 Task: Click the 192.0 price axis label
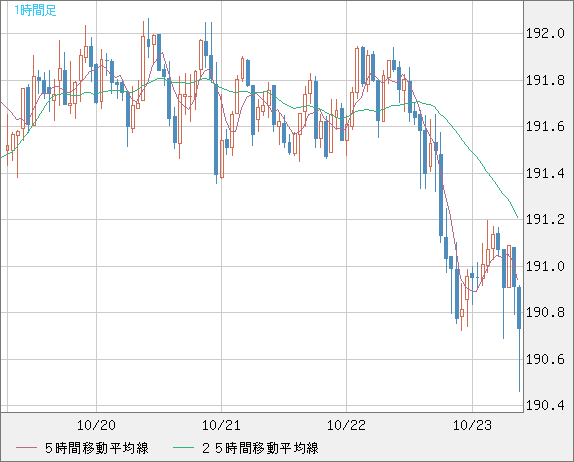(545, 34)
